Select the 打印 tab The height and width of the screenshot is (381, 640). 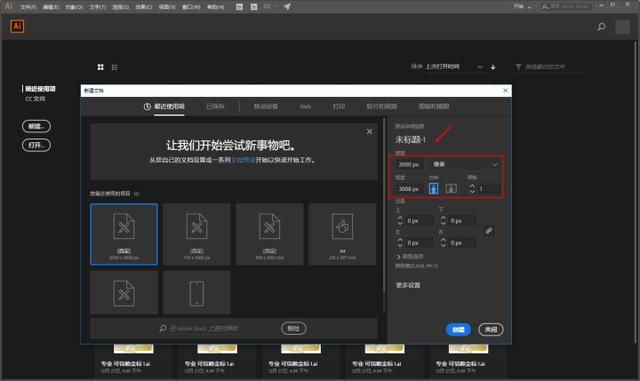pyautogui.click(x=339, y=107)
